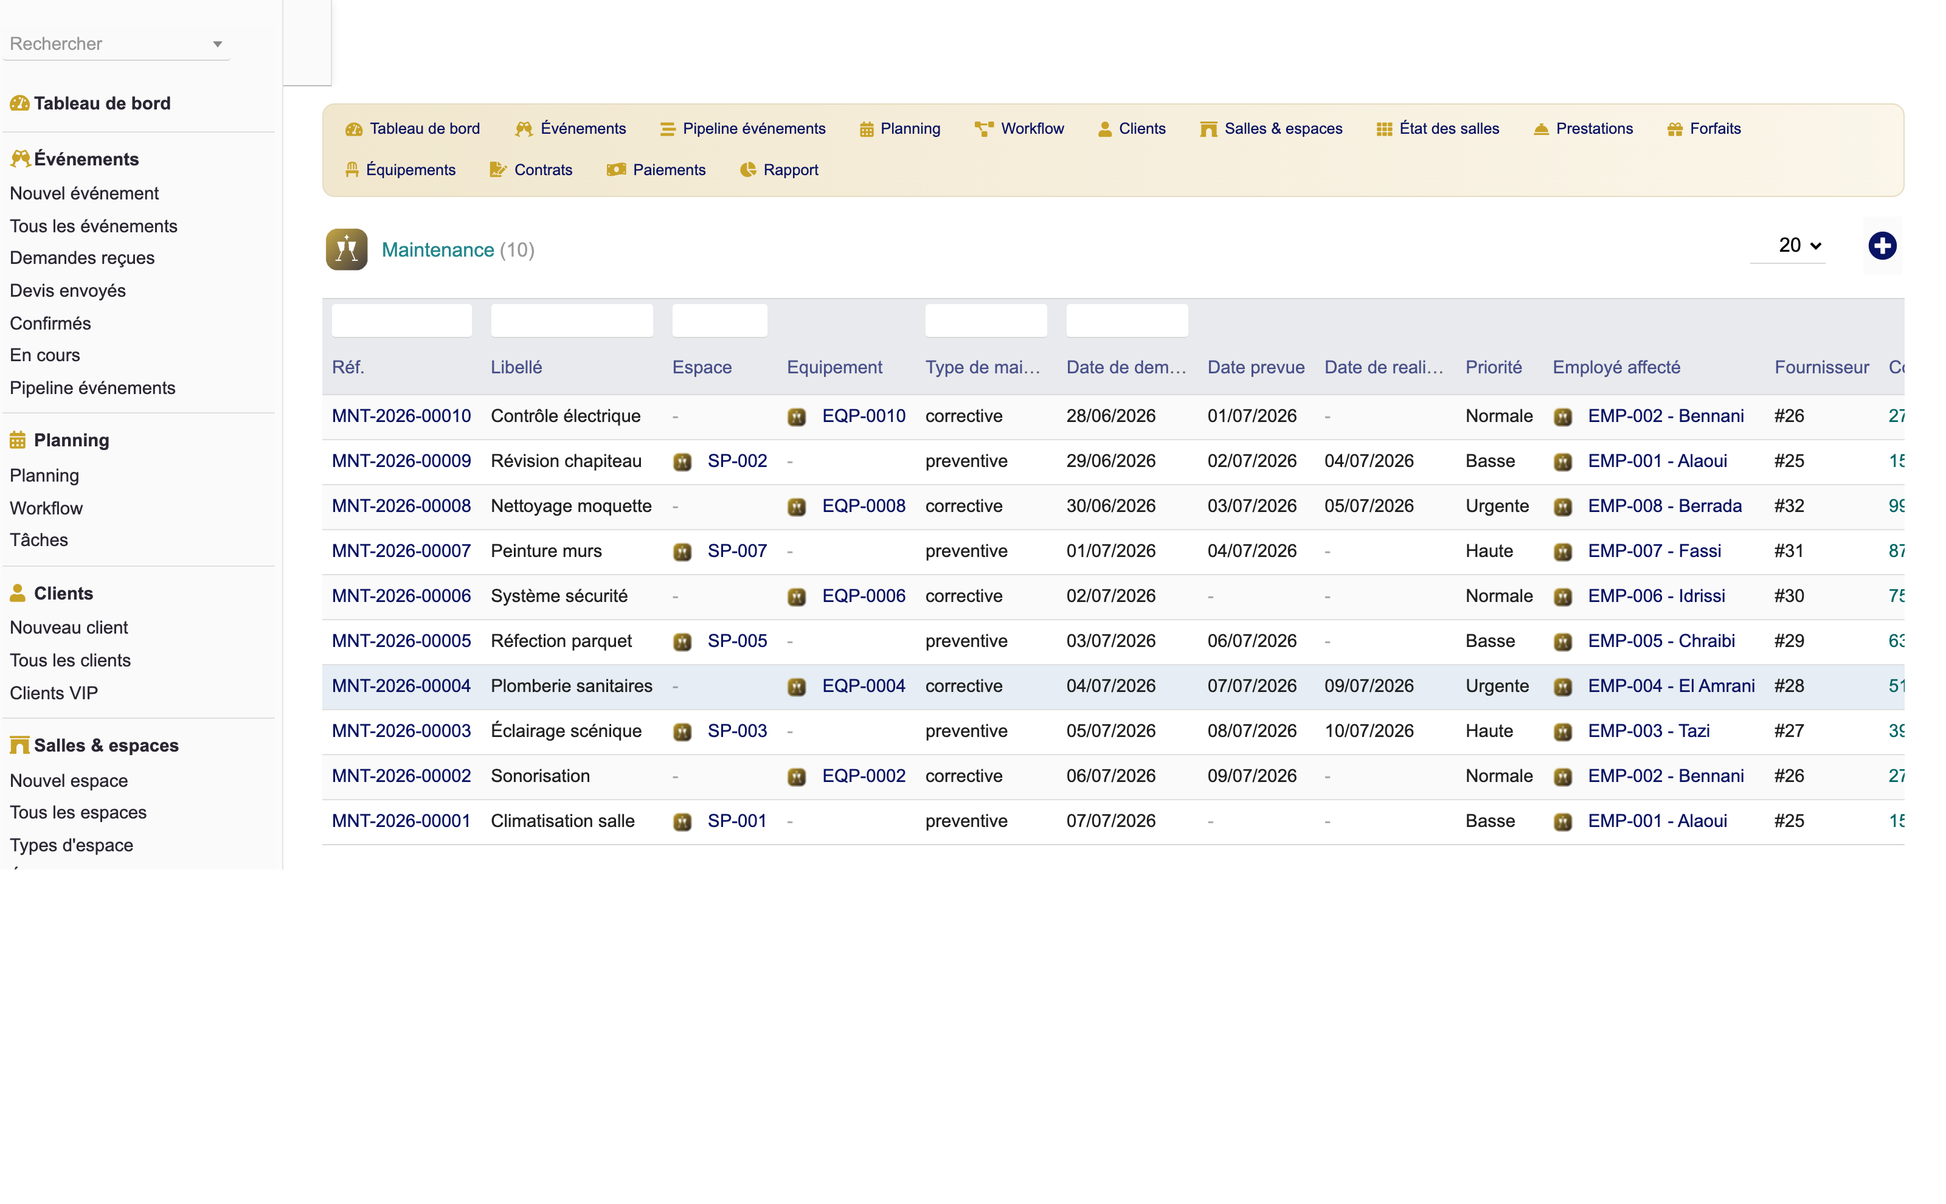The width and height of the screenshot is (1946, 1204).
Task: Click the icon next to EQP-0010
Action: [x=797, y=417]
